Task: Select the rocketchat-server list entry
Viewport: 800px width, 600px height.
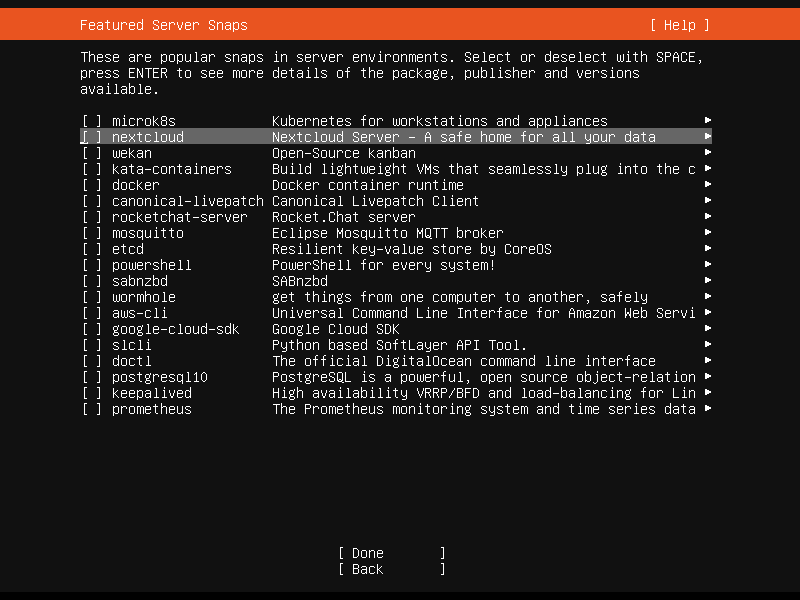Action: (179, 217)
